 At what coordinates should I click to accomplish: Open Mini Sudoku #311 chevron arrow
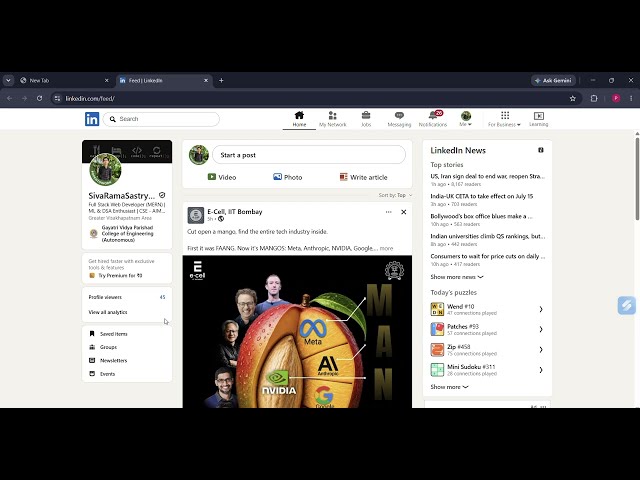coord(541,370)
